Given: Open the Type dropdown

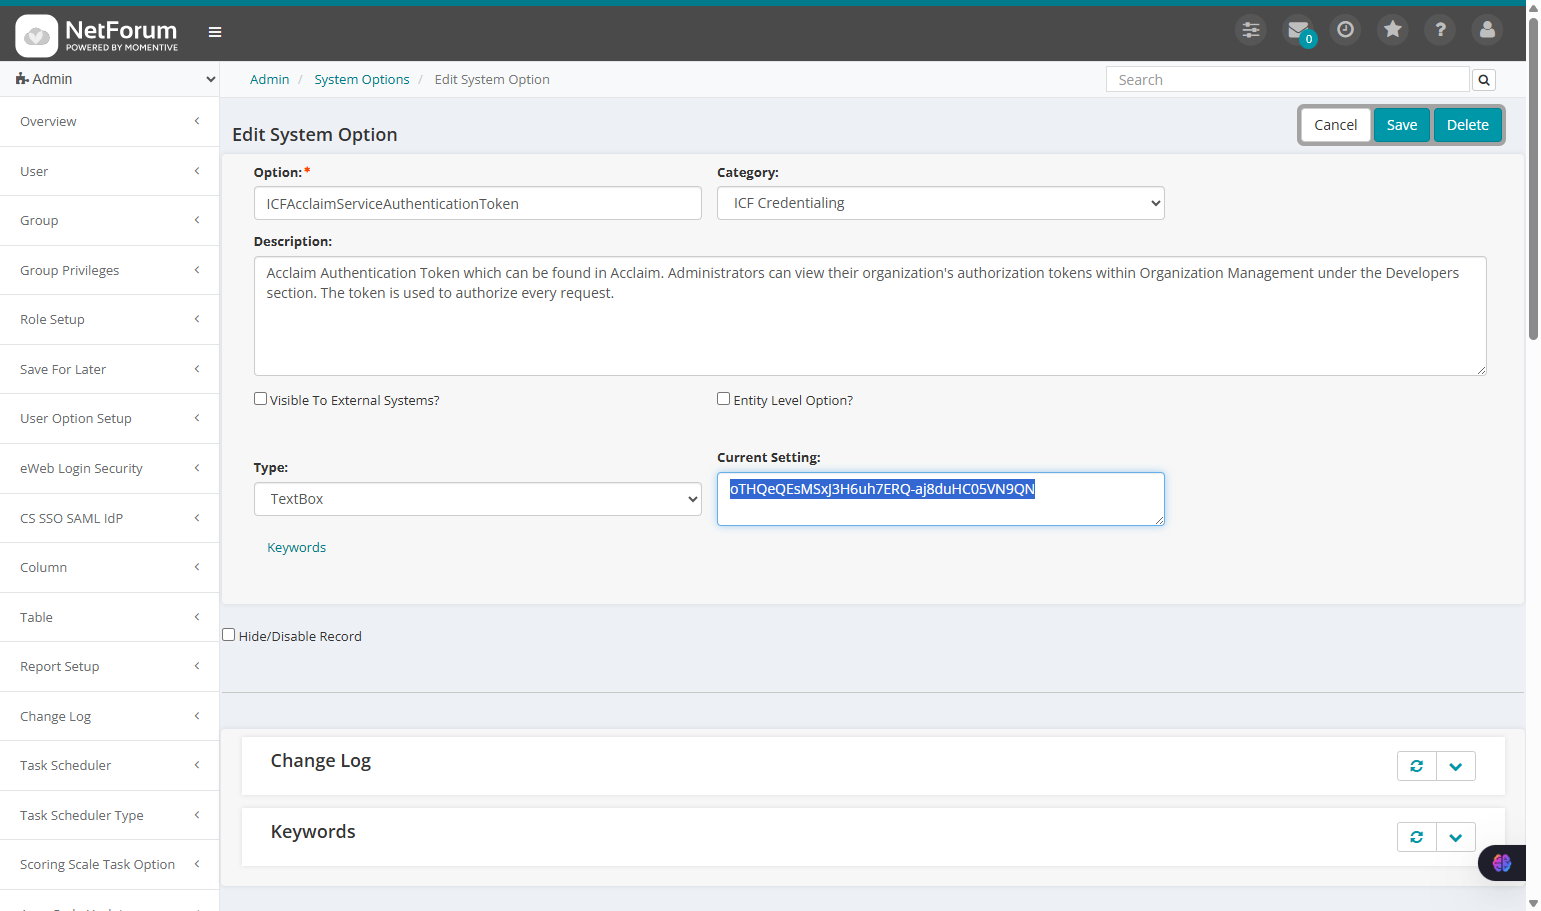Looking at the screenshot, I should [478, 499].
